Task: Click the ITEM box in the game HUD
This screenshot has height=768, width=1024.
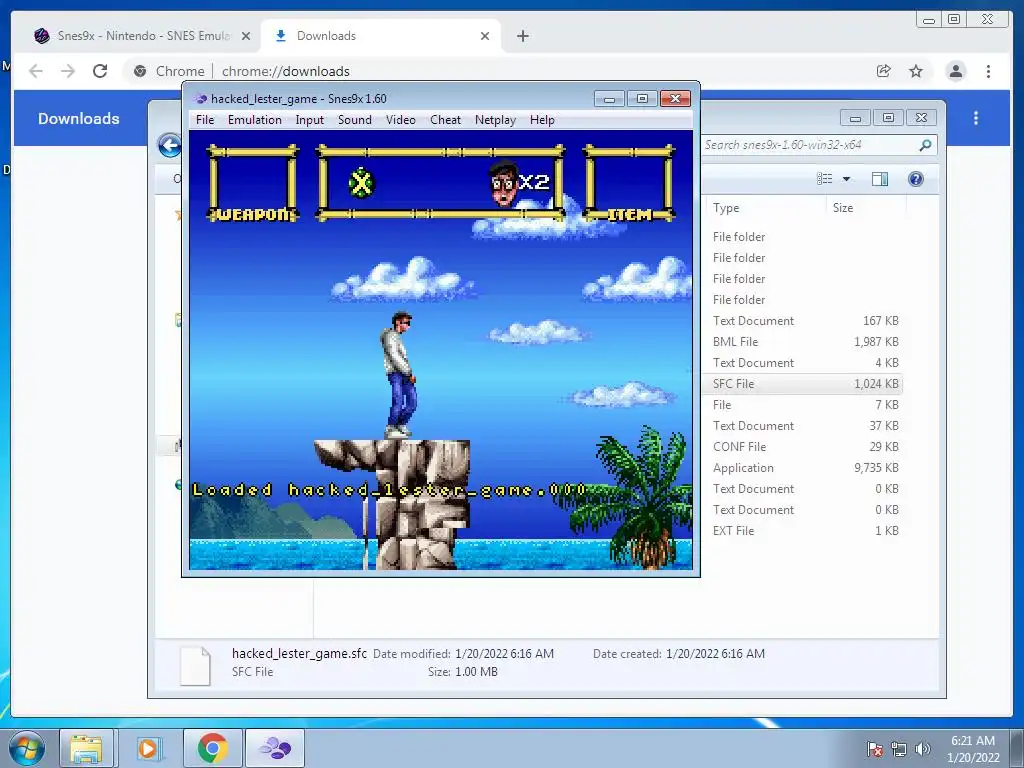Action: [629, 184]
